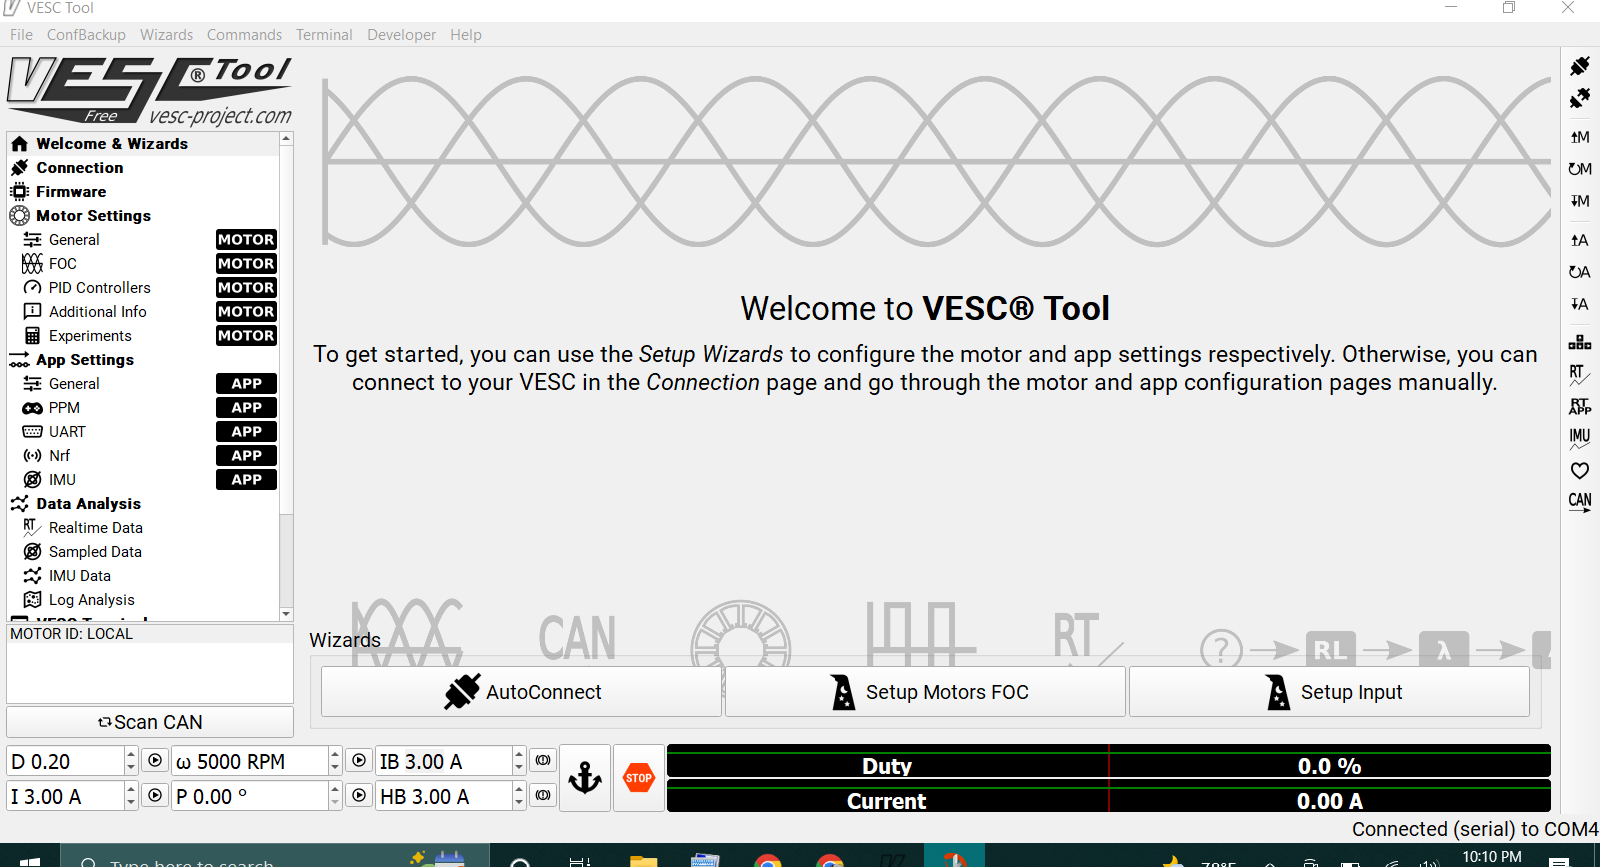Viewport: 1600px width, 867px height.
Task: Increase IB 3.00 A brake current with up arrow
Action: pos(519,754)
